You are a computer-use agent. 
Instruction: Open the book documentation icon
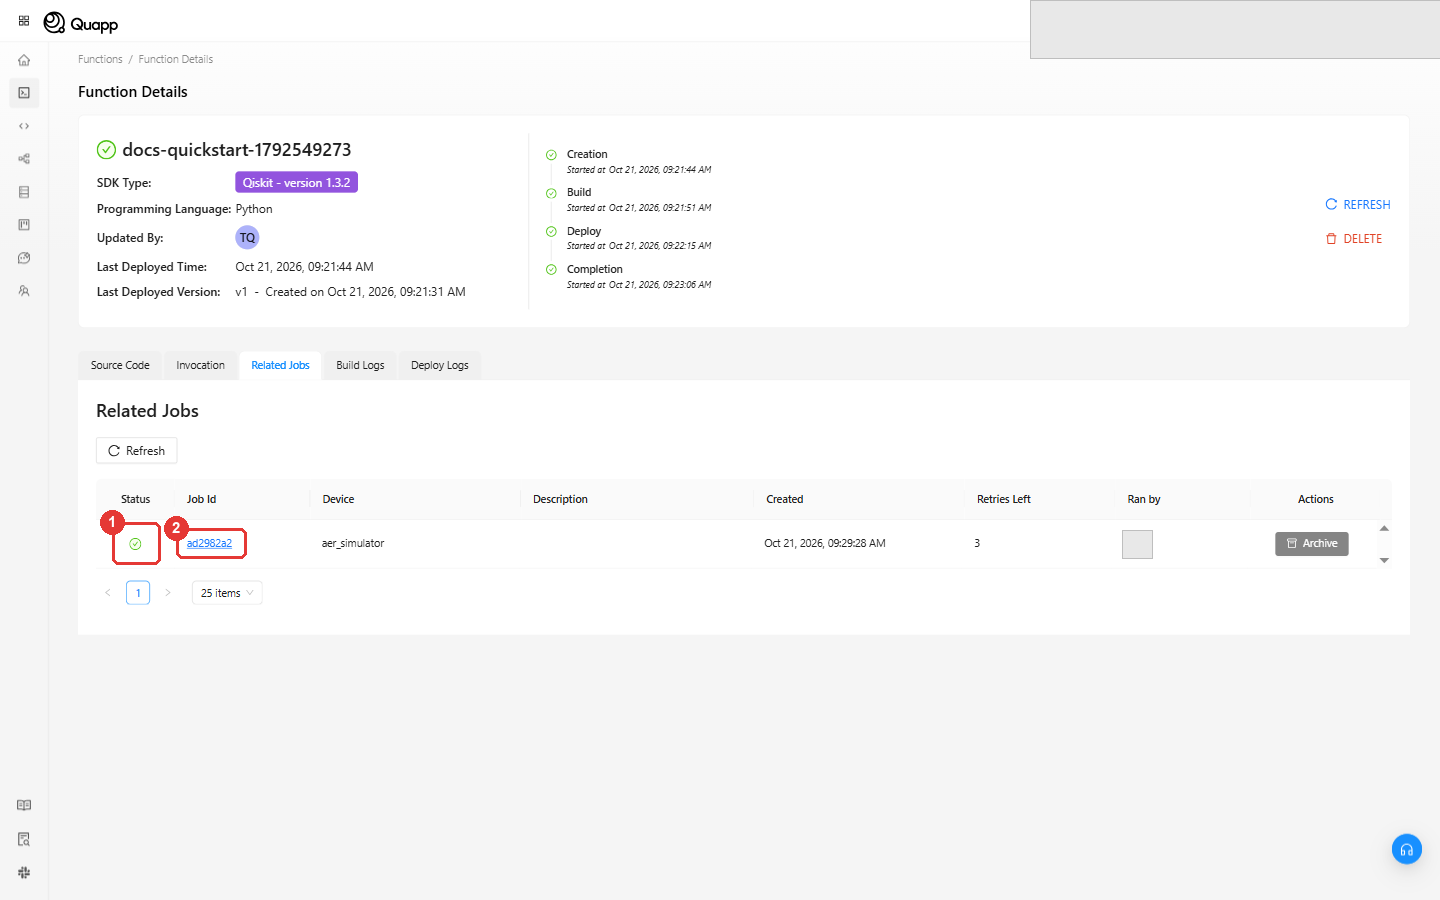pos(24,805)
